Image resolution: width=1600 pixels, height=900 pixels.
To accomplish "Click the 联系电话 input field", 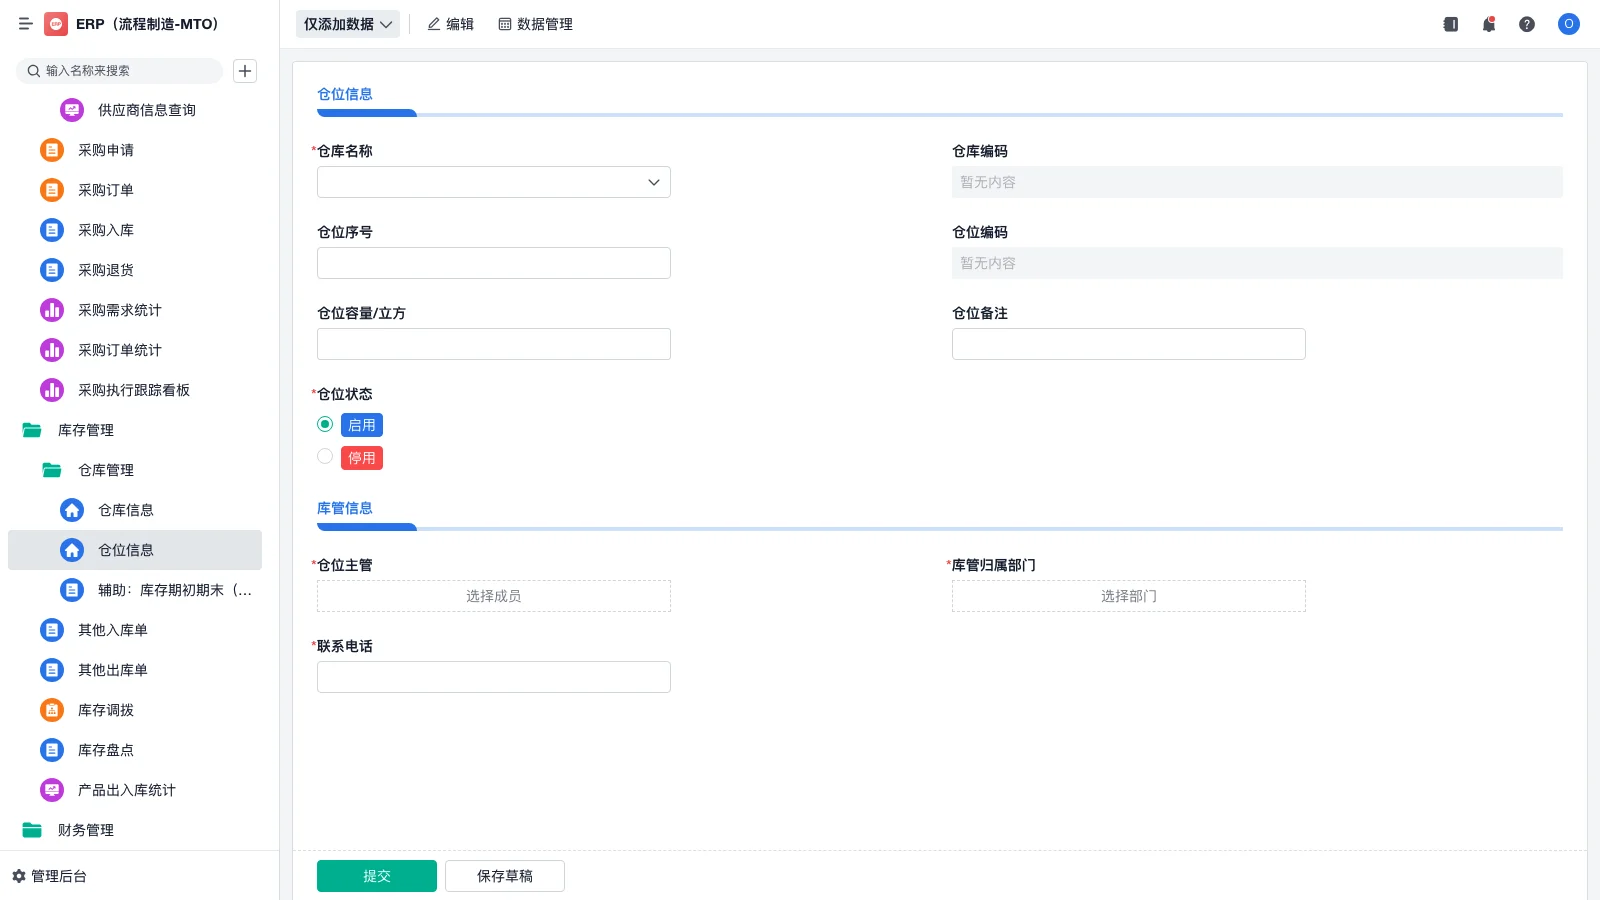I will pos(493,676).
